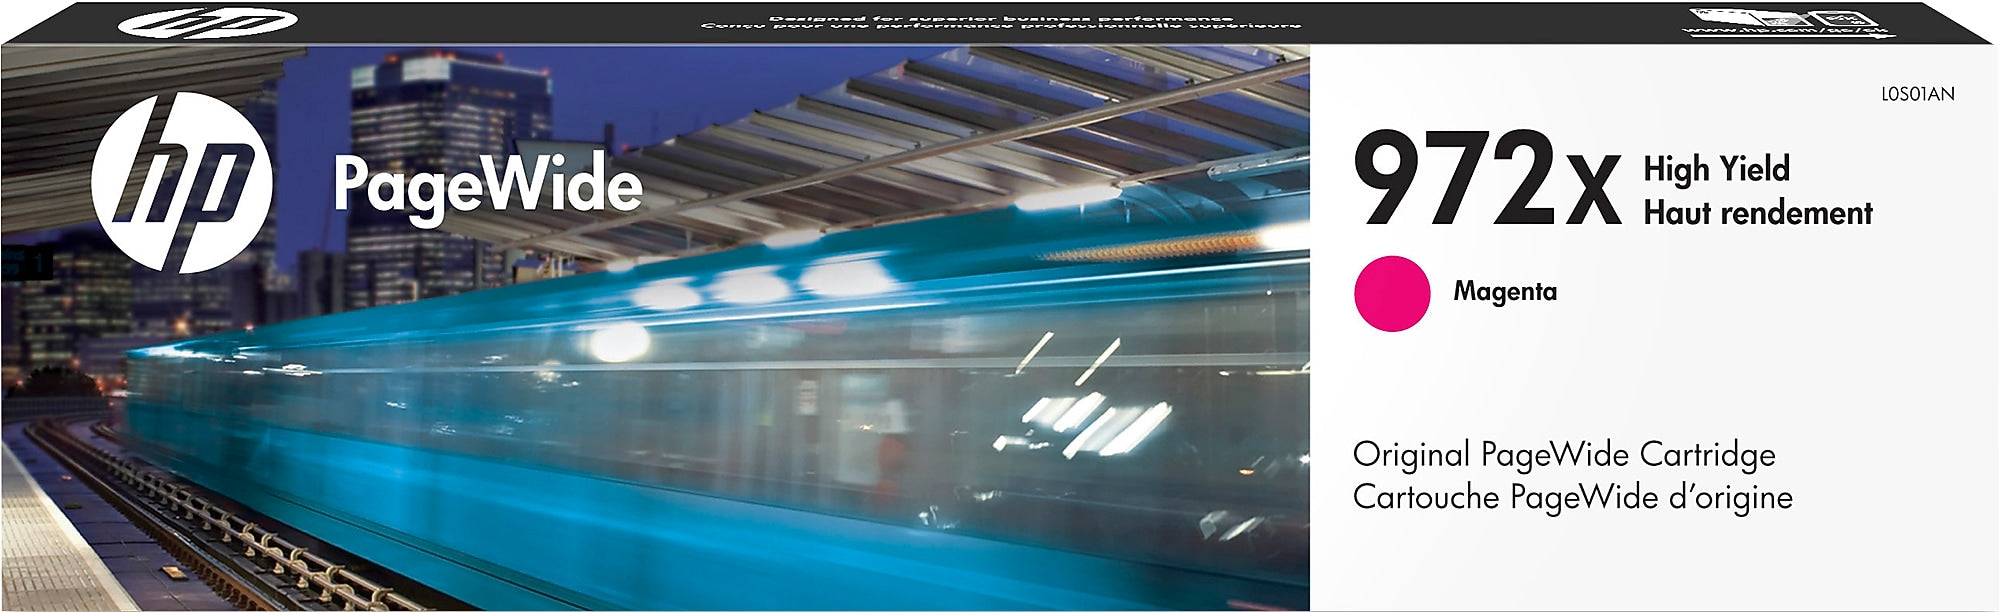Click the "Magenta" color name
2000x612 pixels.
1505,292
